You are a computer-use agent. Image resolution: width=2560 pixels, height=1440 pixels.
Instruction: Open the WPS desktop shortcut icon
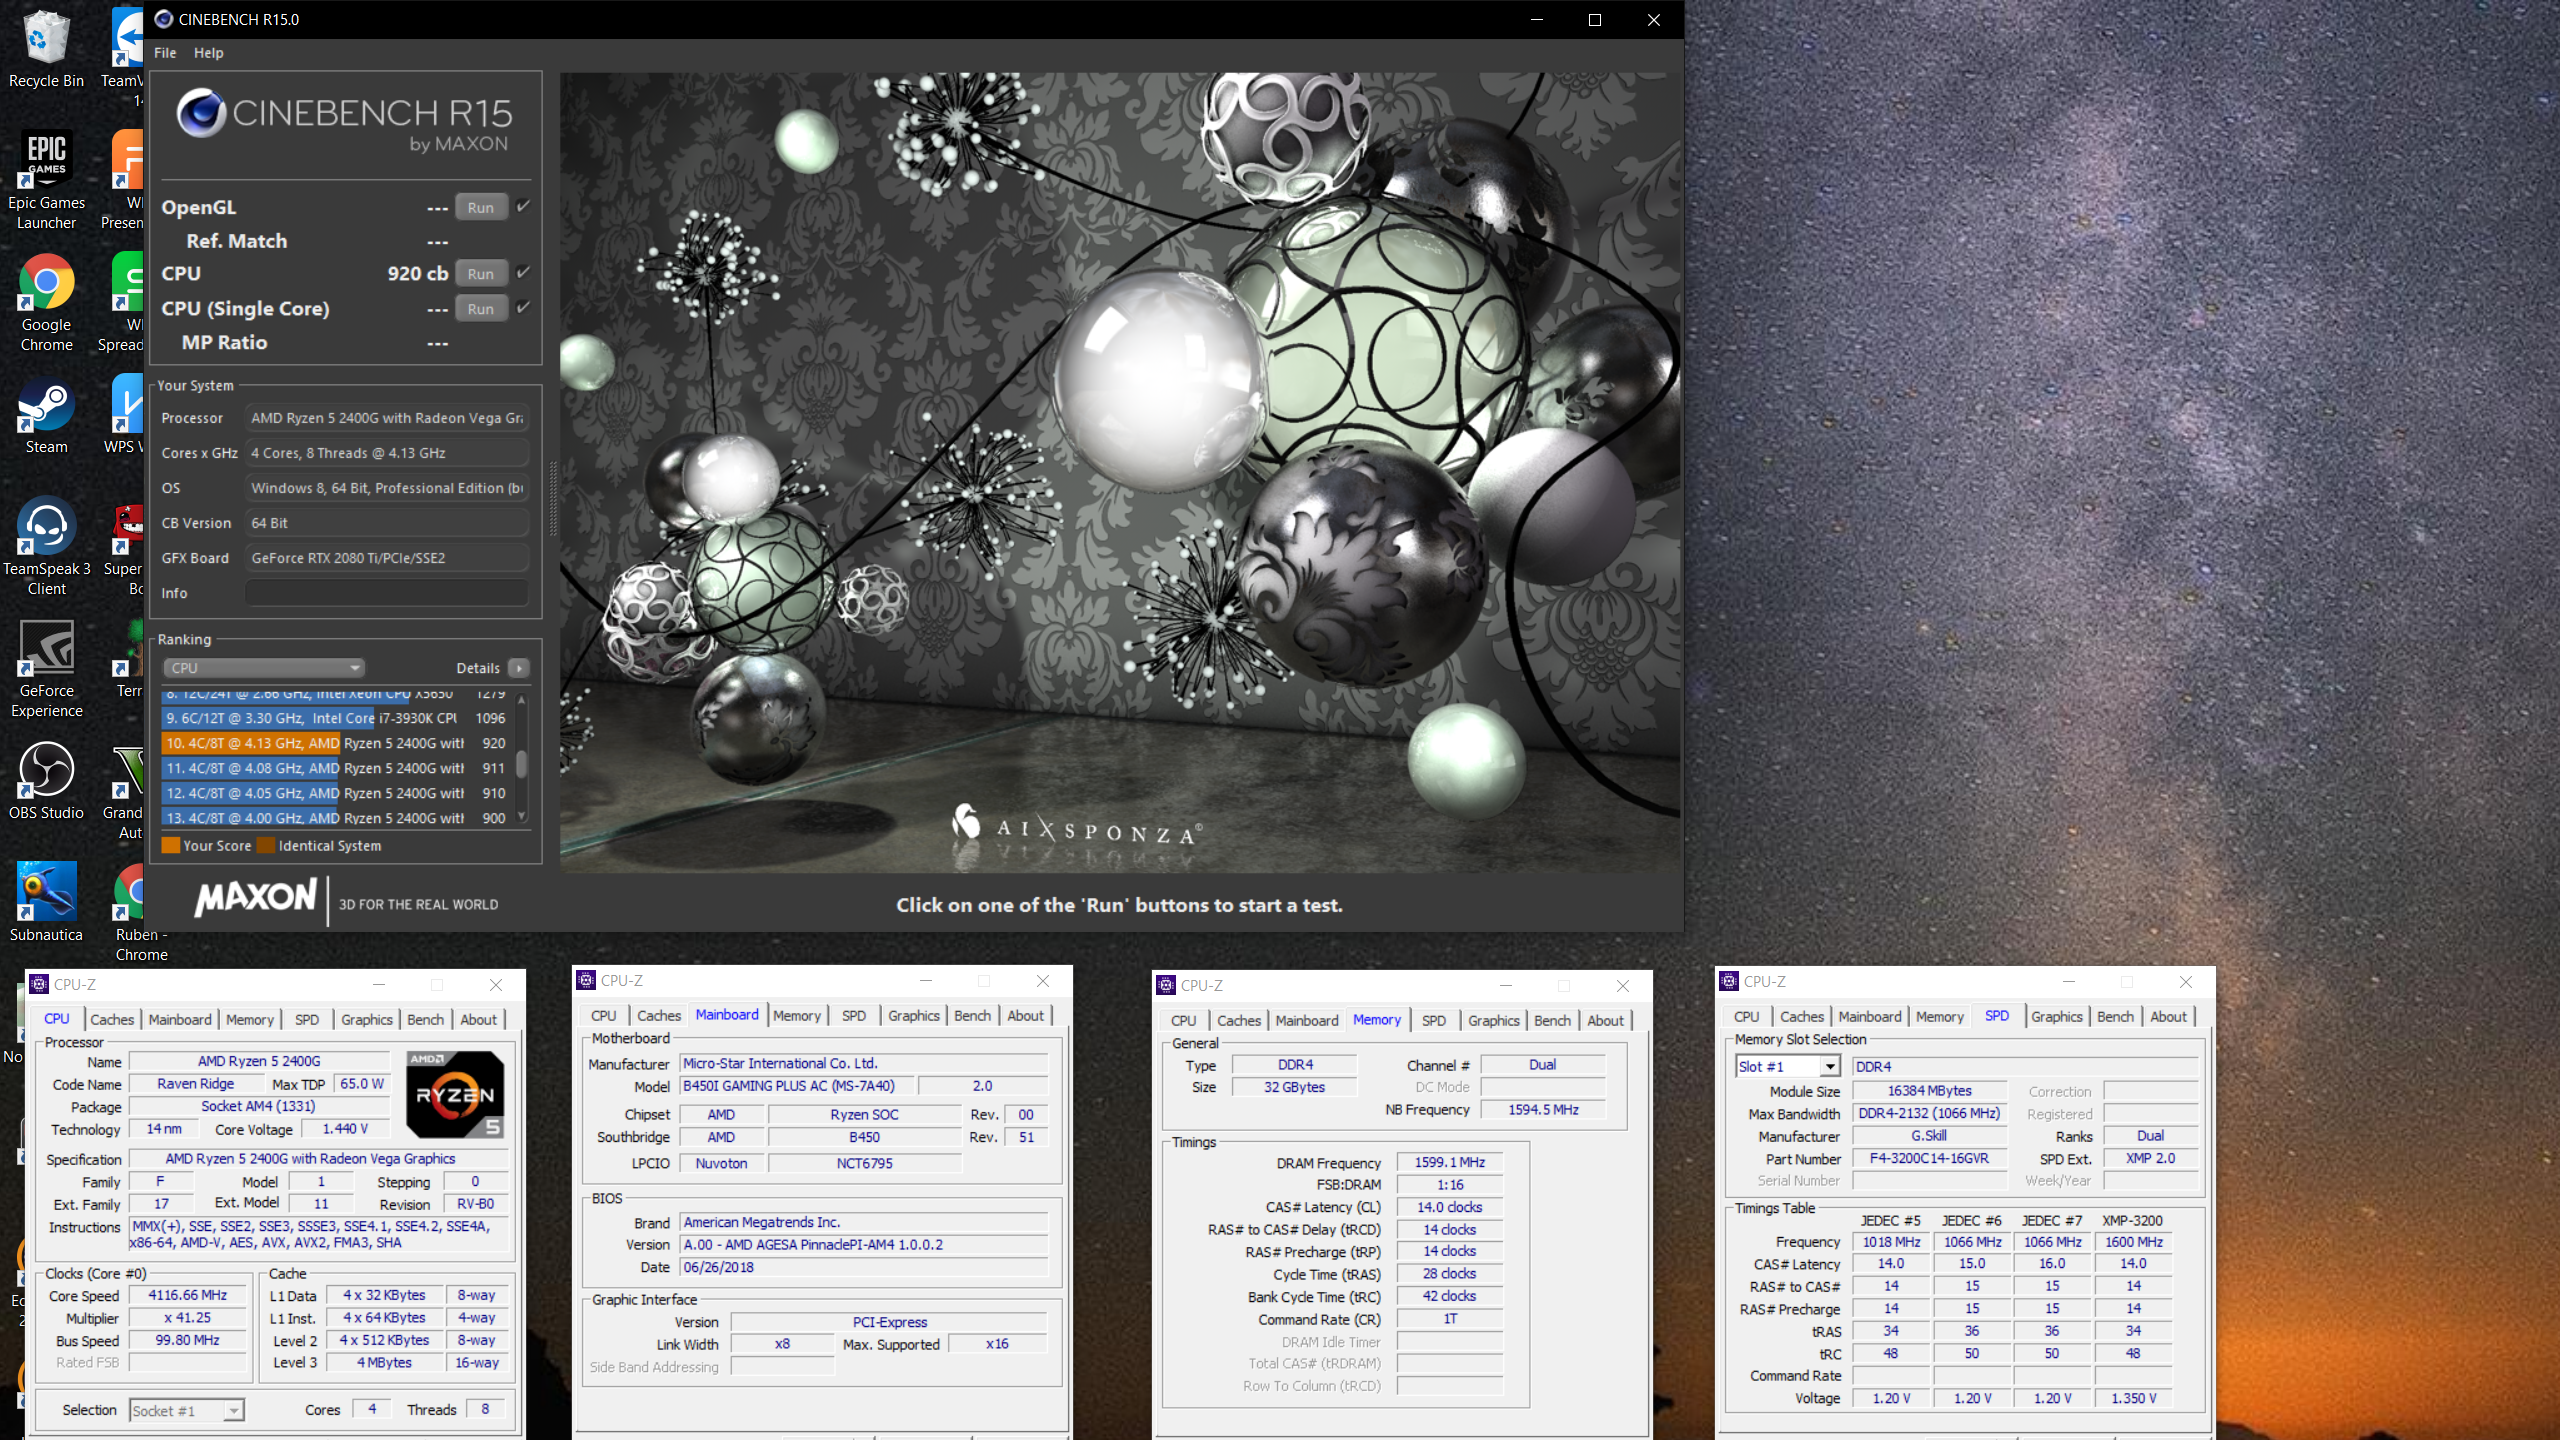tap(126, 416)
